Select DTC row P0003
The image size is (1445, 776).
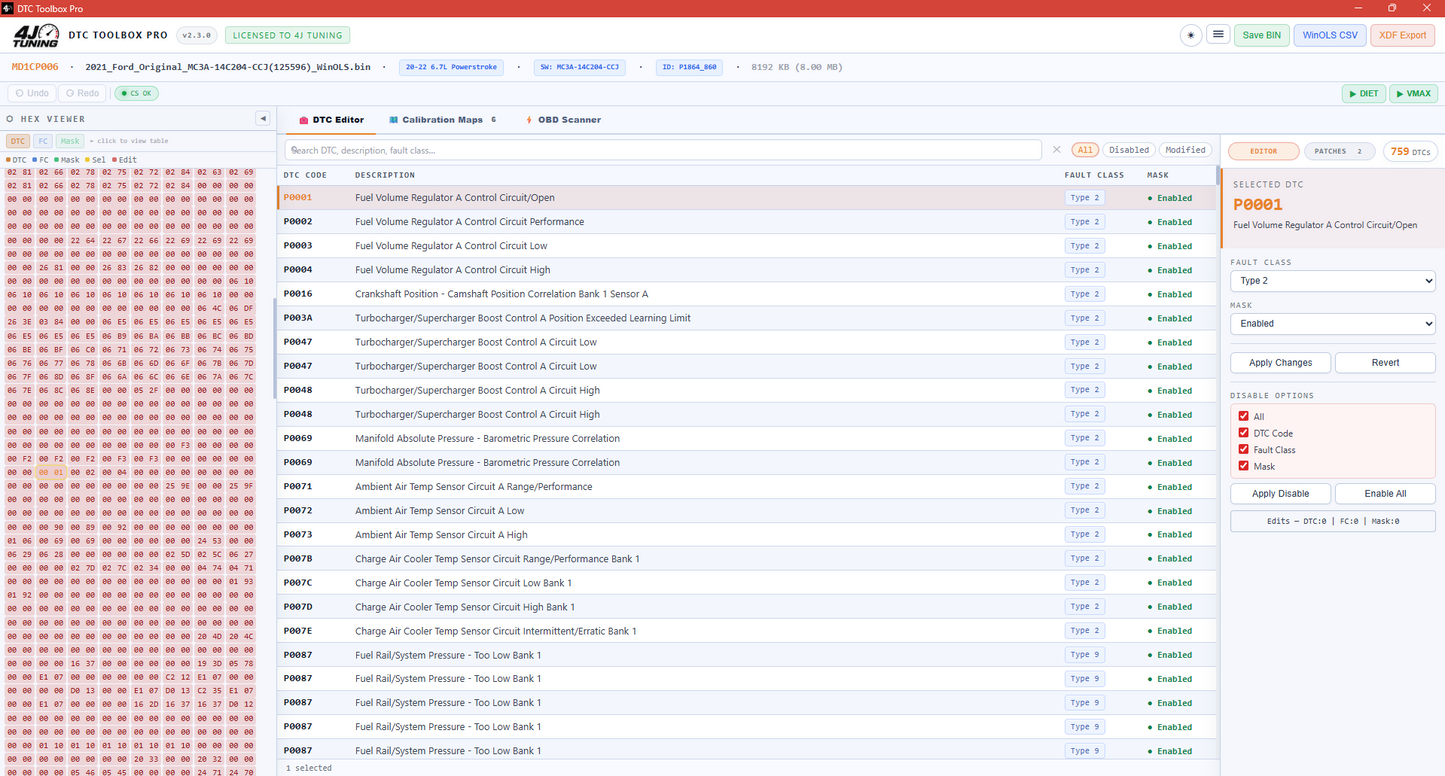[x=746, y=246]
